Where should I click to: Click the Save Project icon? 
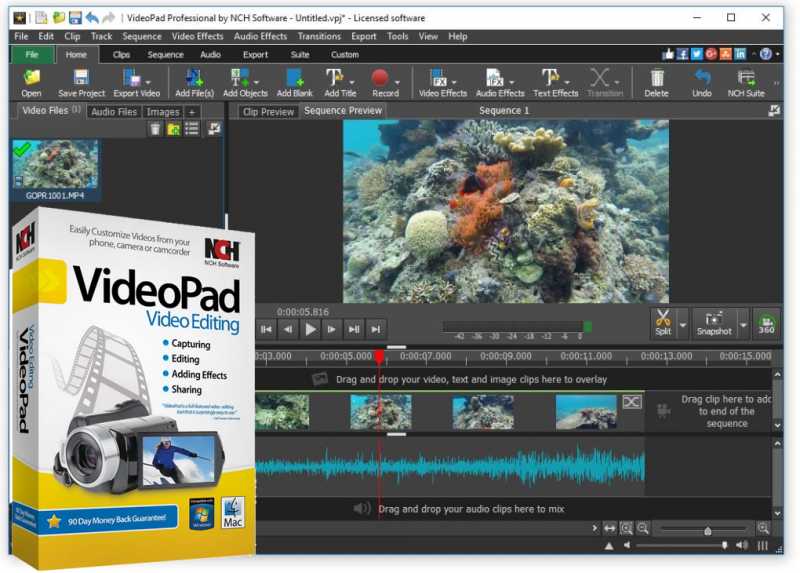coord(81,83)
